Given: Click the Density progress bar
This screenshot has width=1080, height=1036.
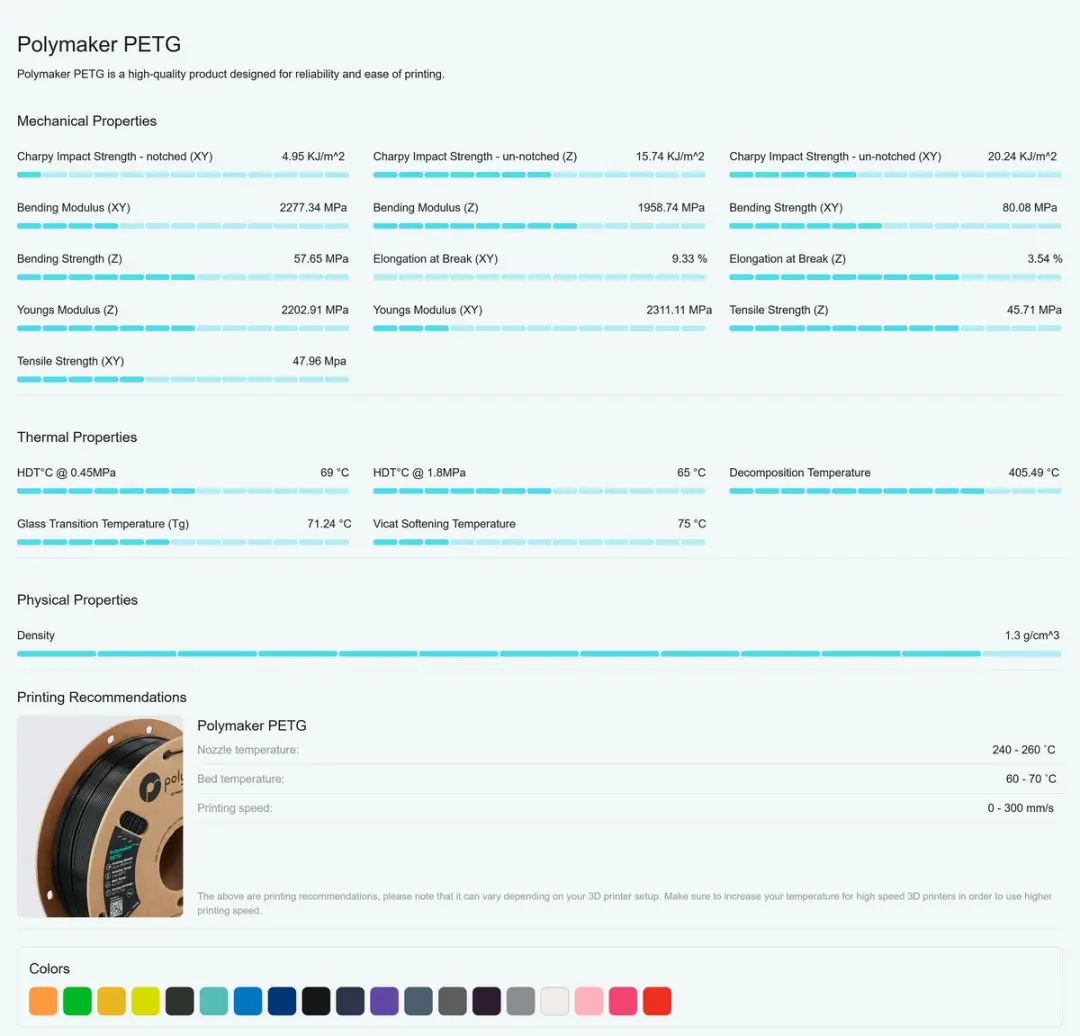Looking at the screenshot, I should [539, 653].
